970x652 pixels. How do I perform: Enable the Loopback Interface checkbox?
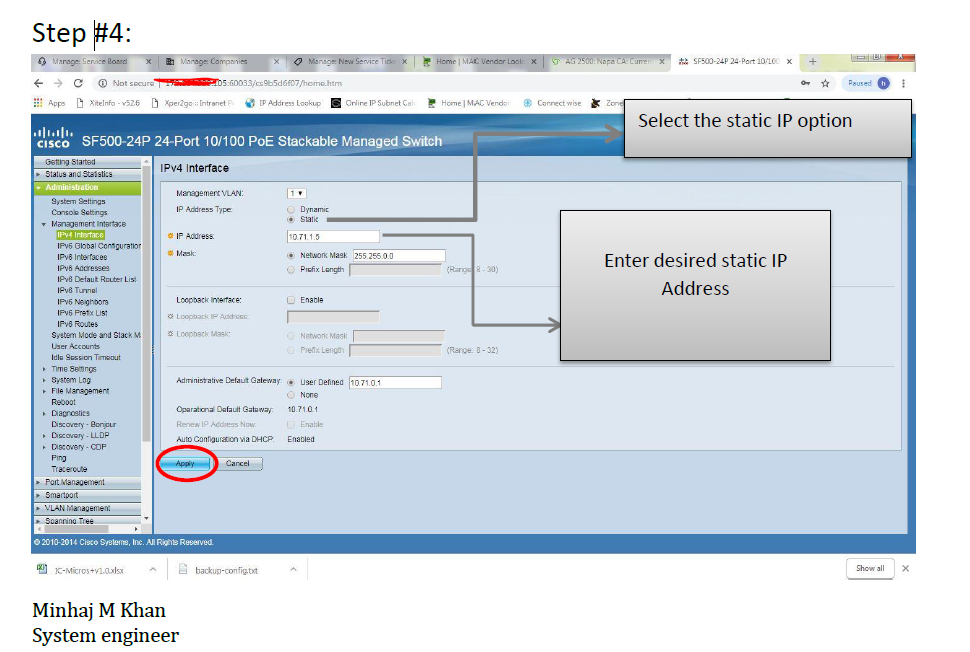click(289, 300)
